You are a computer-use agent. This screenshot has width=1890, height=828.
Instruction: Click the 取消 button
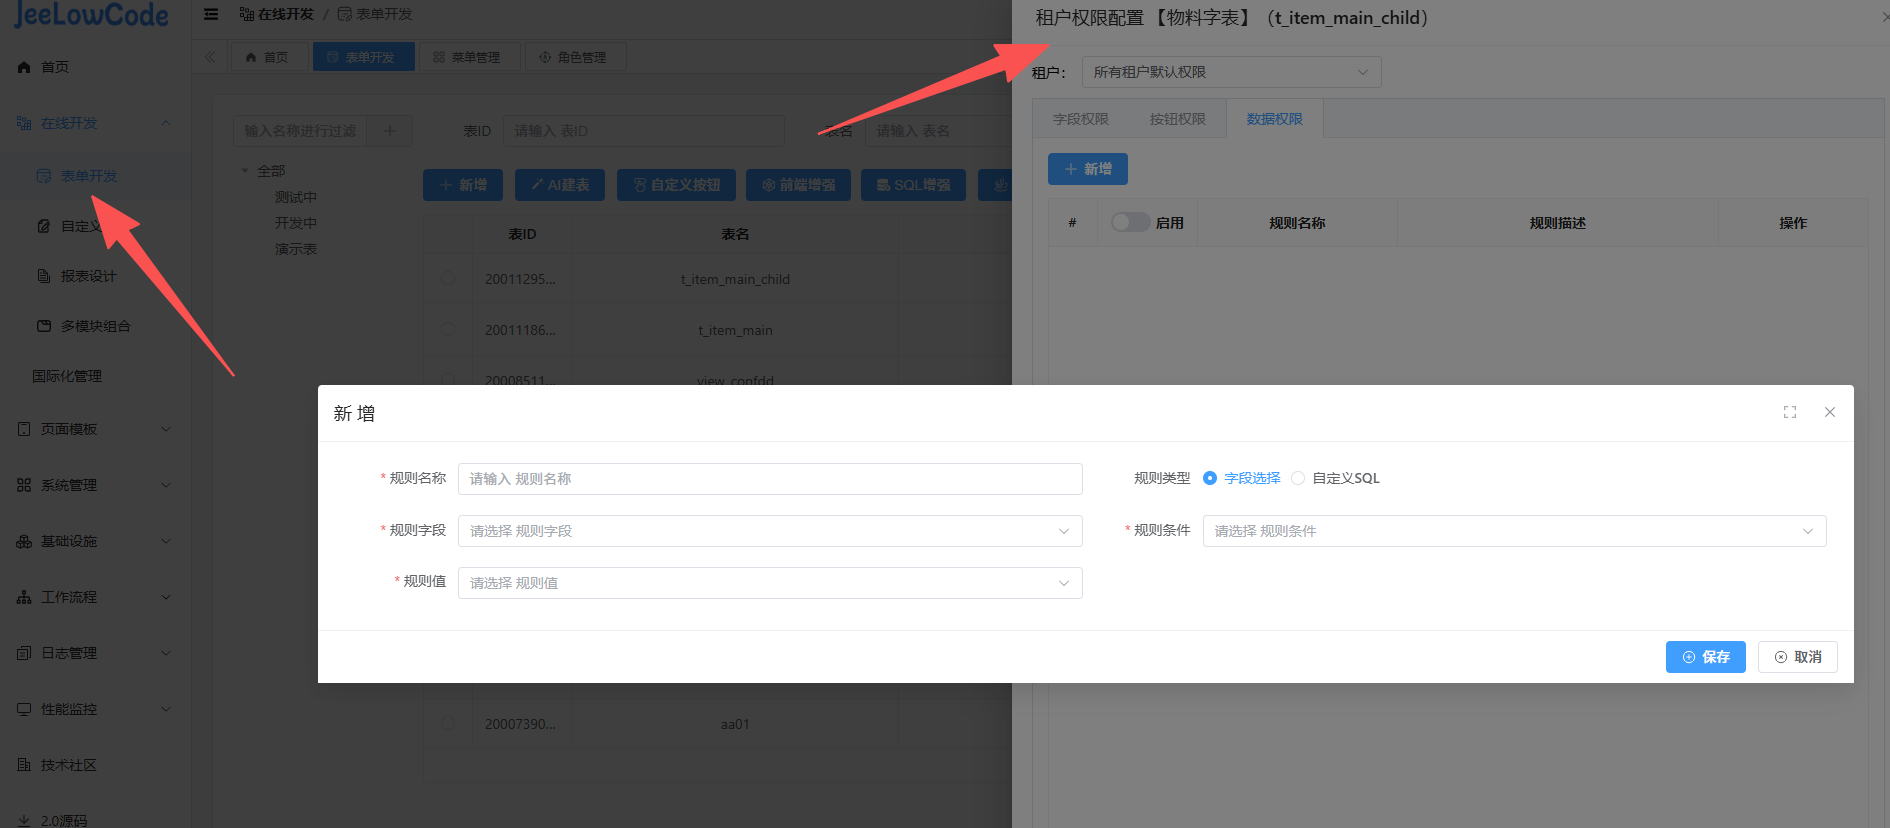pyautogui.click(x=1797, y=657)
